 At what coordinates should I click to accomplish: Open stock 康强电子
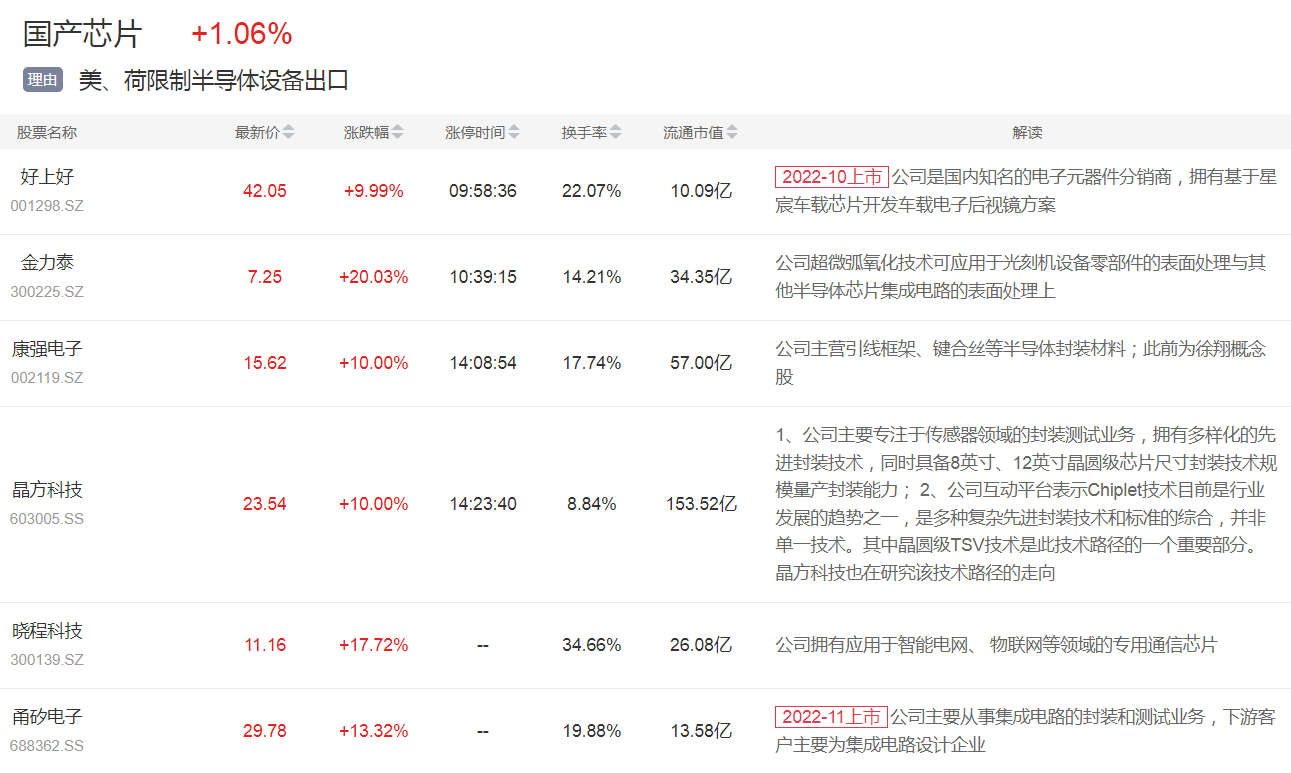47,349
